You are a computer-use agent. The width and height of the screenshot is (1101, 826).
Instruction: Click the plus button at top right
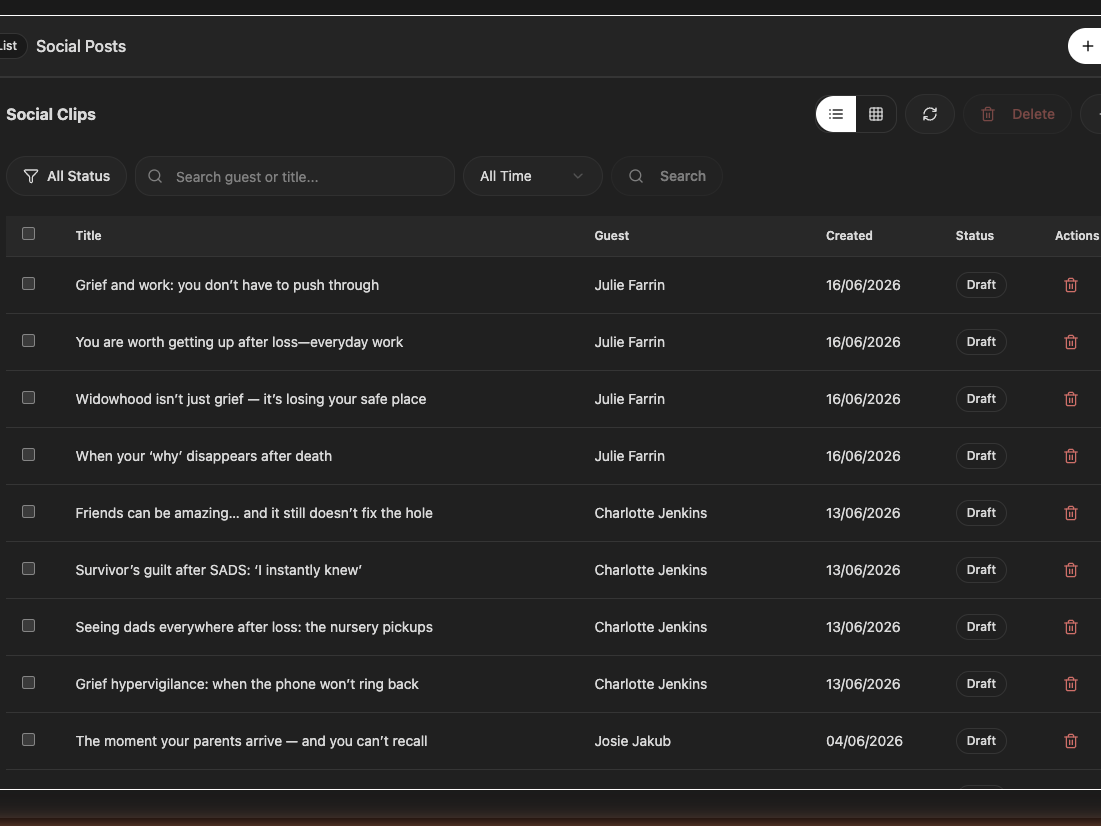point(1087,46)
